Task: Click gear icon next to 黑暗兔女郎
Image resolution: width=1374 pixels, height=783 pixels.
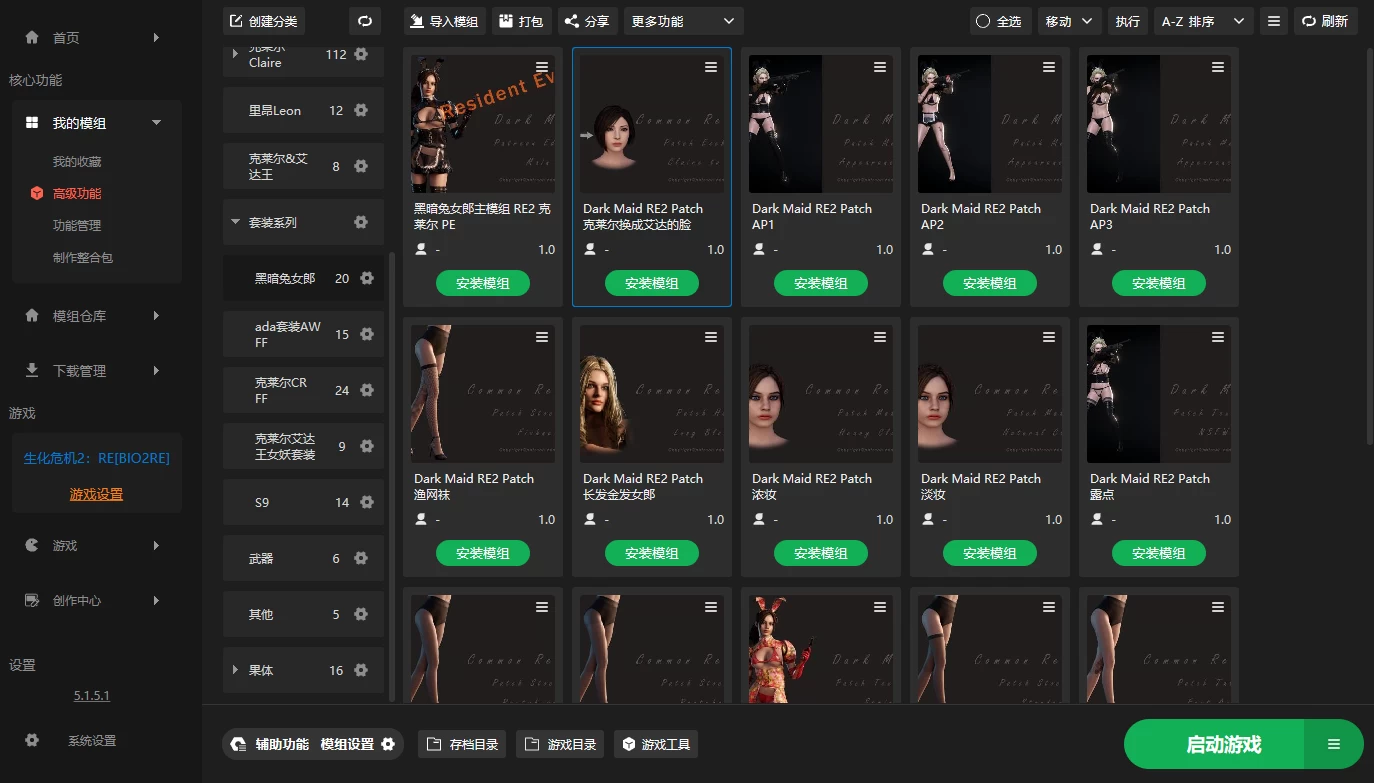Action: (x=367, y=278)
